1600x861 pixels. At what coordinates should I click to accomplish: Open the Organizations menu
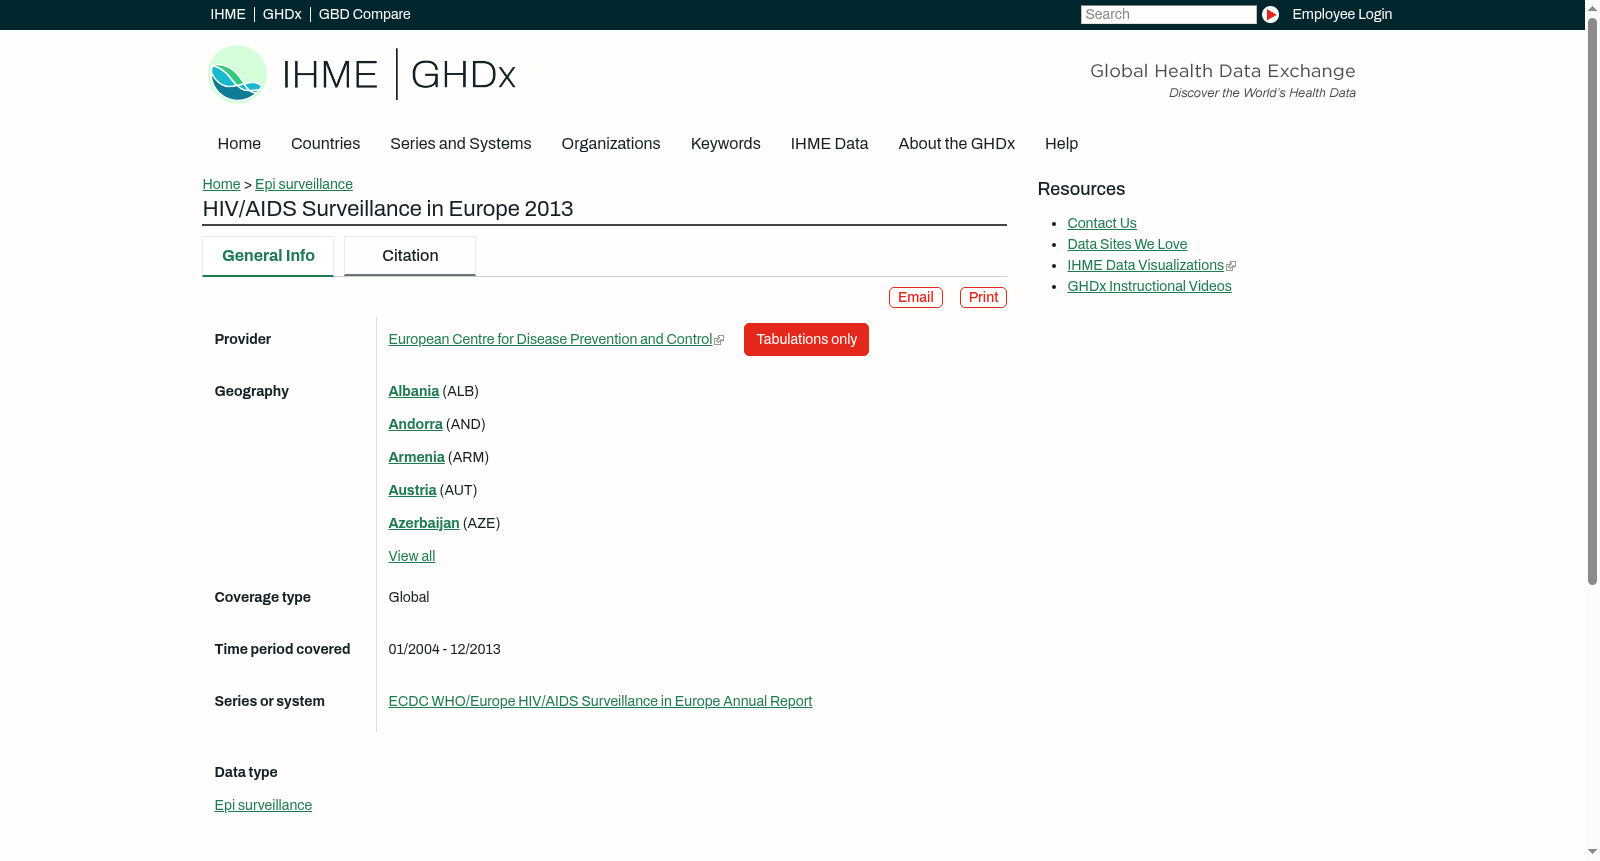(611, 144)
